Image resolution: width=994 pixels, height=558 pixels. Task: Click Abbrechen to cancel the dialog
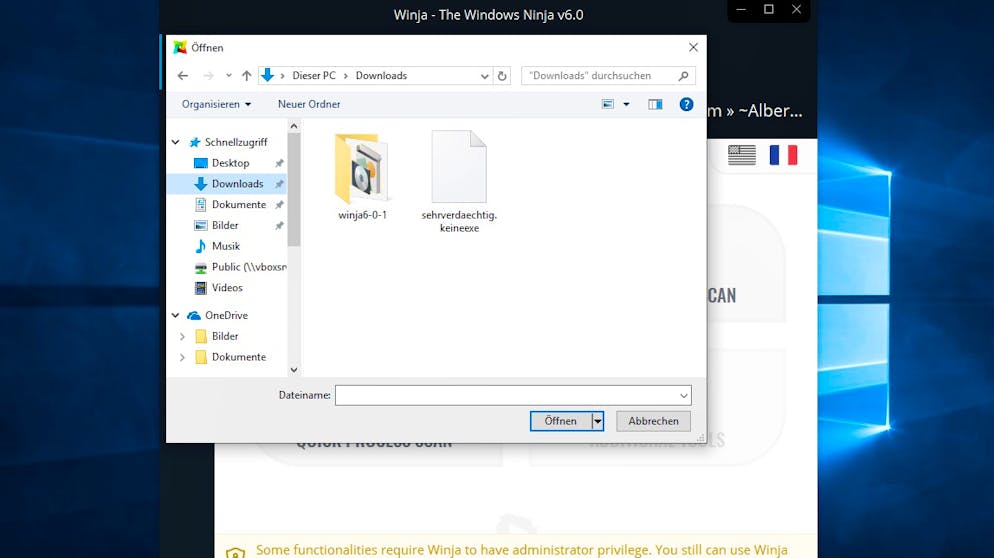click(x=653, y=421)
